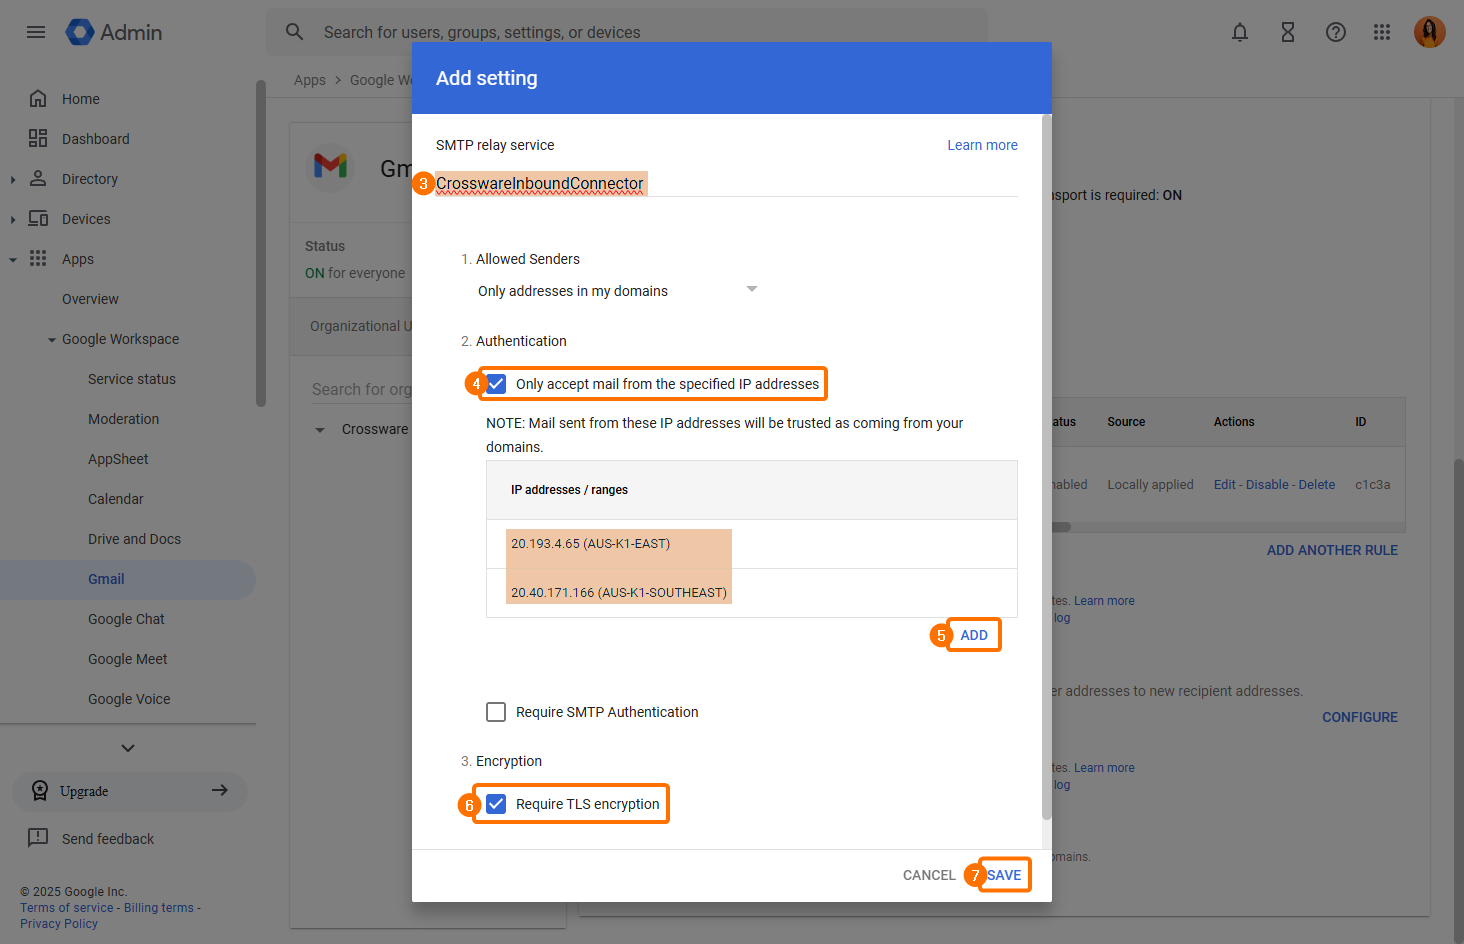This screenshot has width=1464, height=944.
Task: Click SAVE in Add setting dialog
Action: point(1004,875)
